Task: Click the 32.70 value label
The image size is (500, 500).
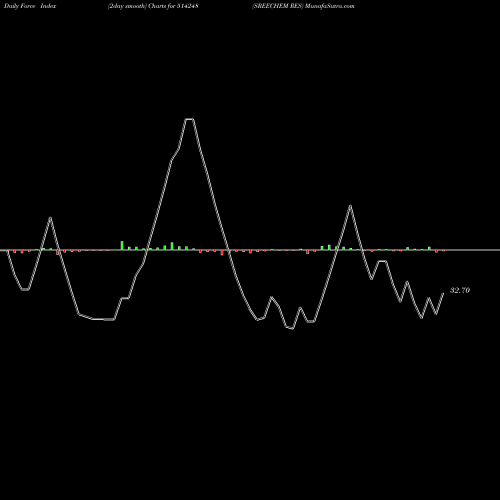Action: 460,290
